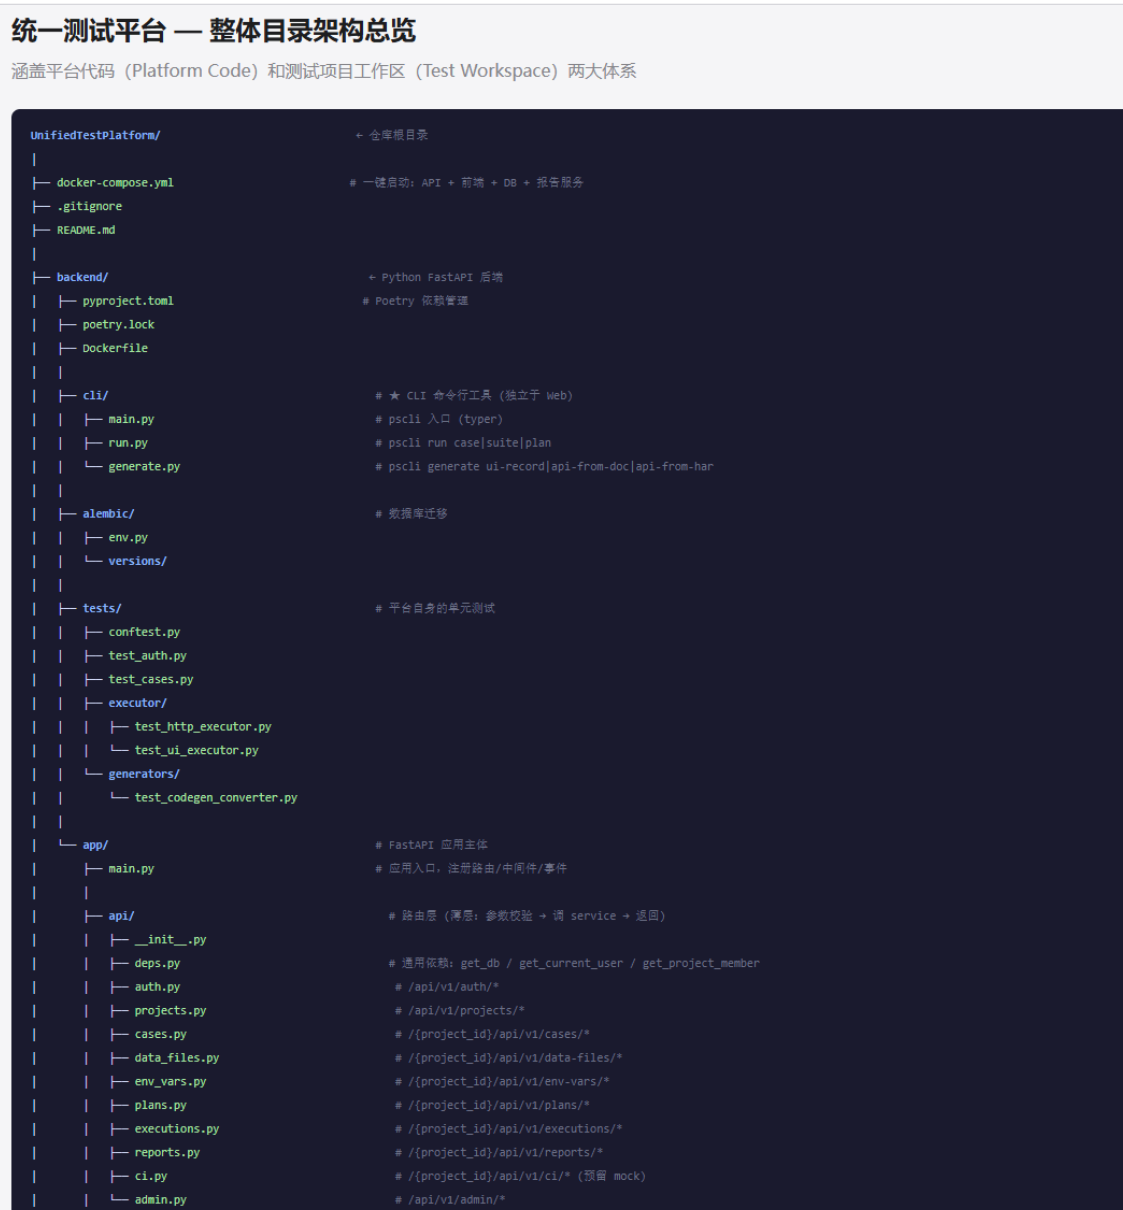
Task: Click the reports.py entry
Action: click(x=167, y=1153)
